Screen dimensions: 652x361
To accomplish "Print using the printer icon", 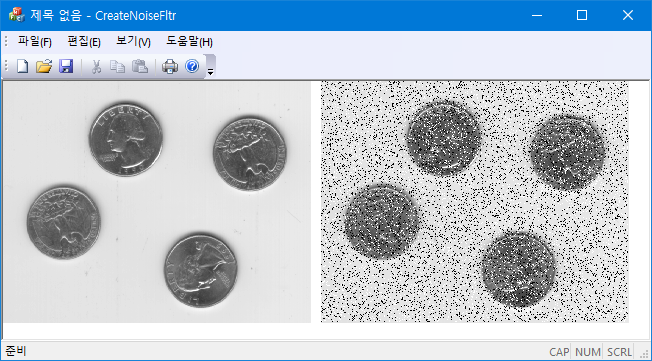I will coord(170,66).
